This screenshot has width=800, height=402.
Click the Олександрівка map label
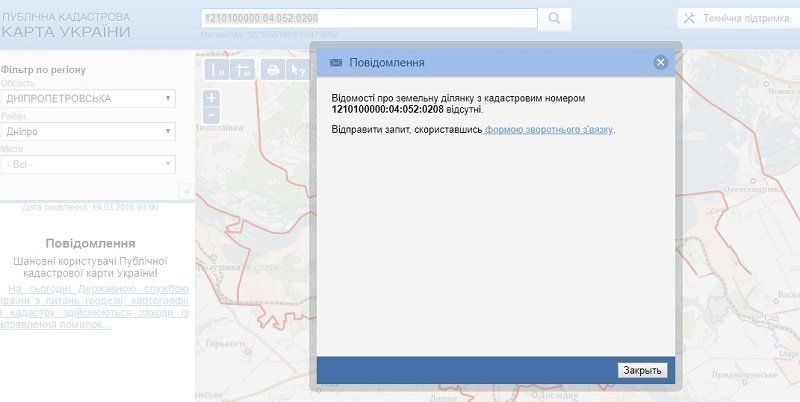click(753, 189)
